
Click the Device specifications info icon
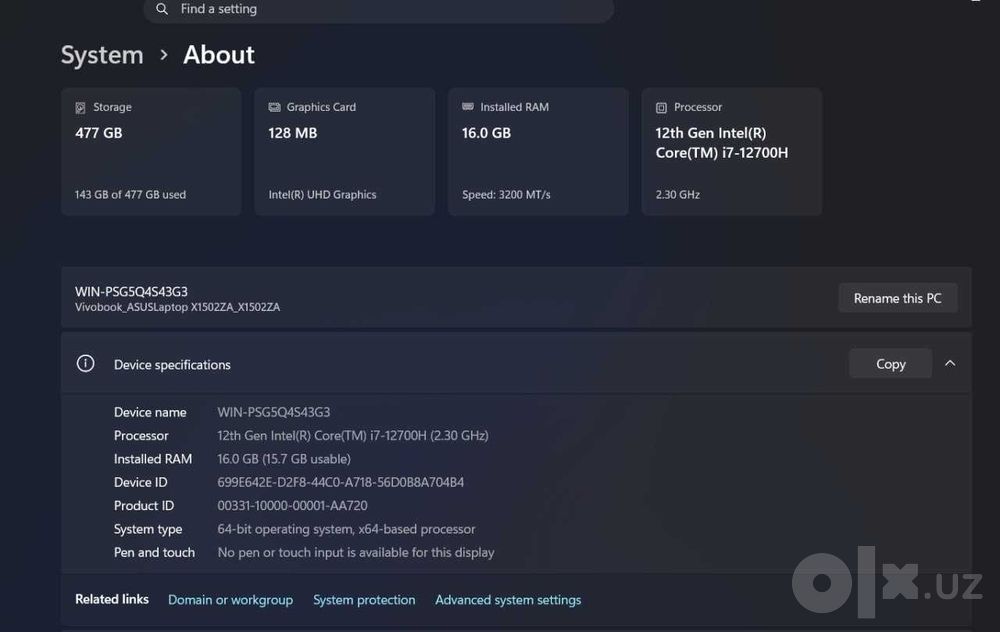[85, 364]
